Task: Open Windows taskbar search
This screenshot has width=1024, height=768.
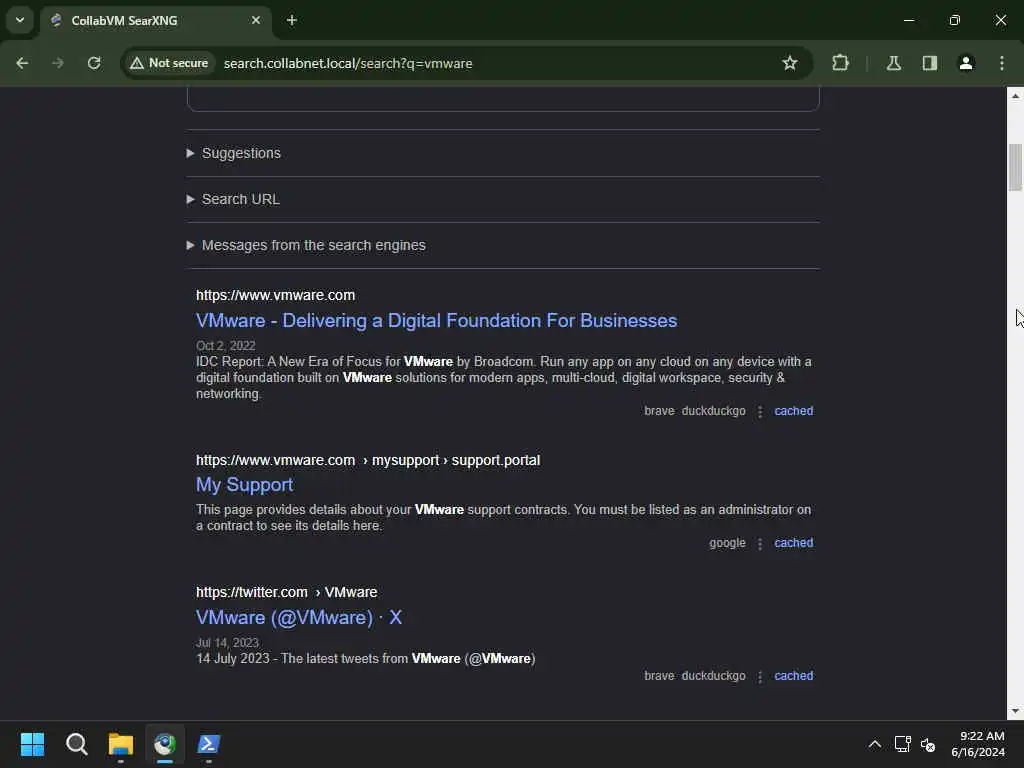Action: tap(76, 744)
